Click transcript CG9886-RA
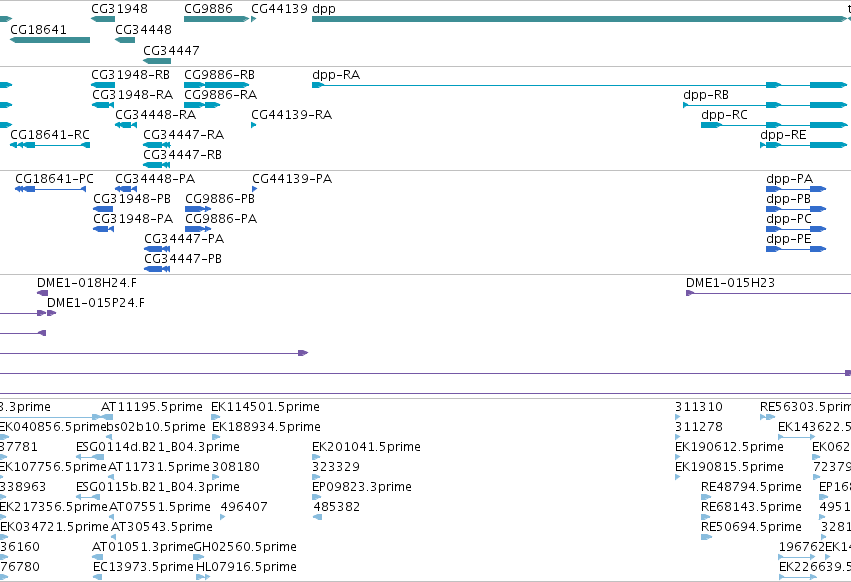Image resolution: width=851 pixels, height=582 pixels. tap(202, 105)
